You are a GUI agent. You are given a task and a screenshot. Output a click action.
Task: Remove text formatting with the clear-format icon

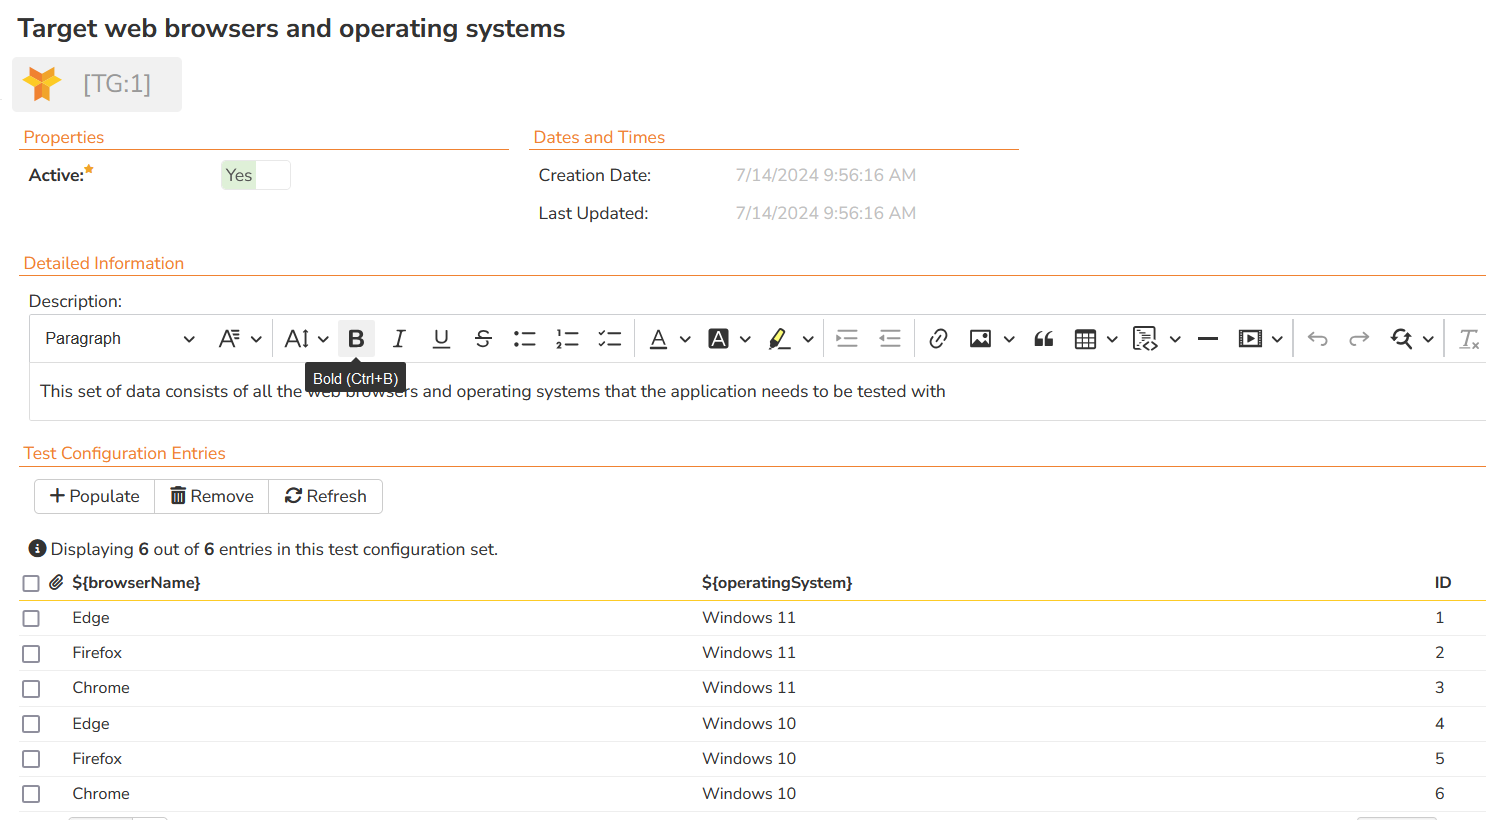1468,339
